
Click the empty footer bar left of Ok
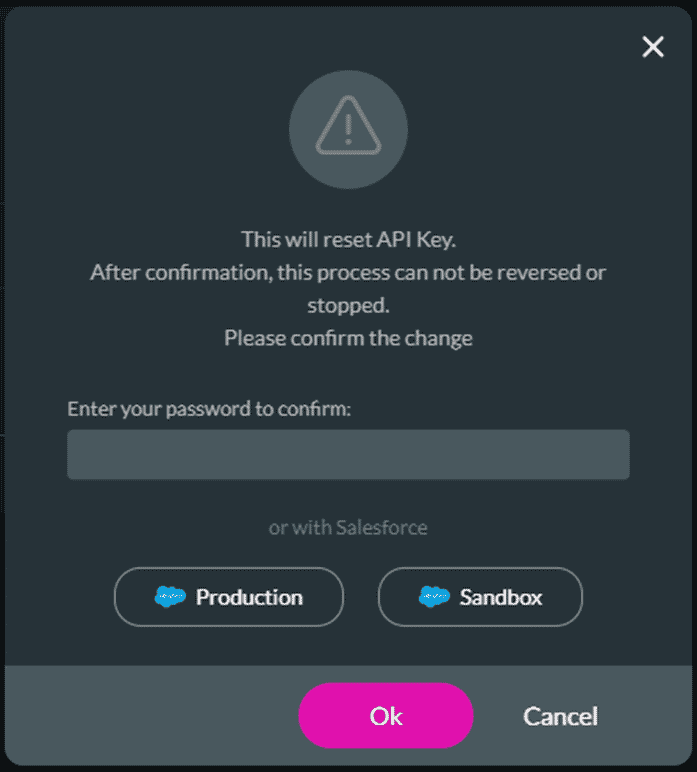(x=152, y=715)
